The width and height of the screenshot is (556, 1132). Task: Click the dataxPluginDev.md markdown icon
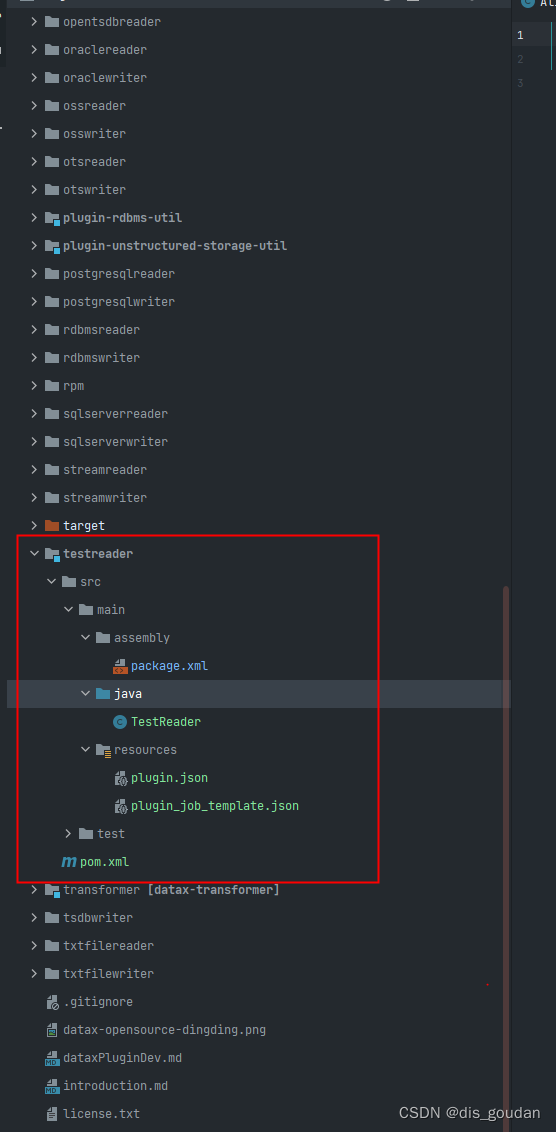pos(52,1058)
